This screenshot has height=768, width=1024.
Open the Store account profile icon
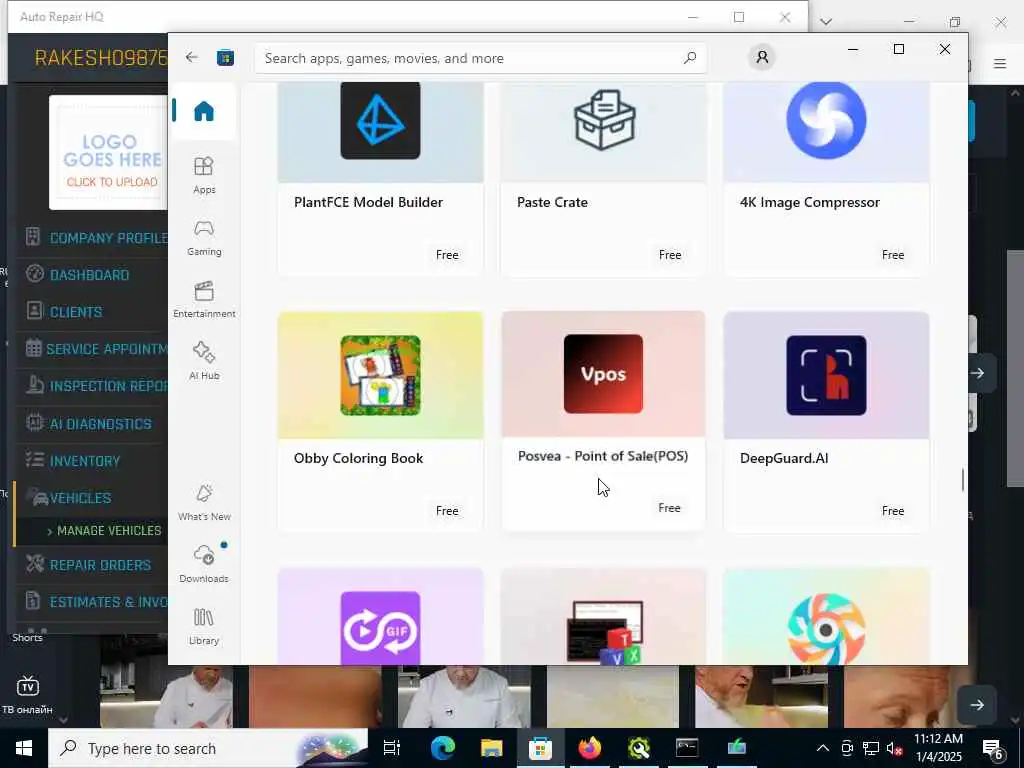click(x=761, y=57)
